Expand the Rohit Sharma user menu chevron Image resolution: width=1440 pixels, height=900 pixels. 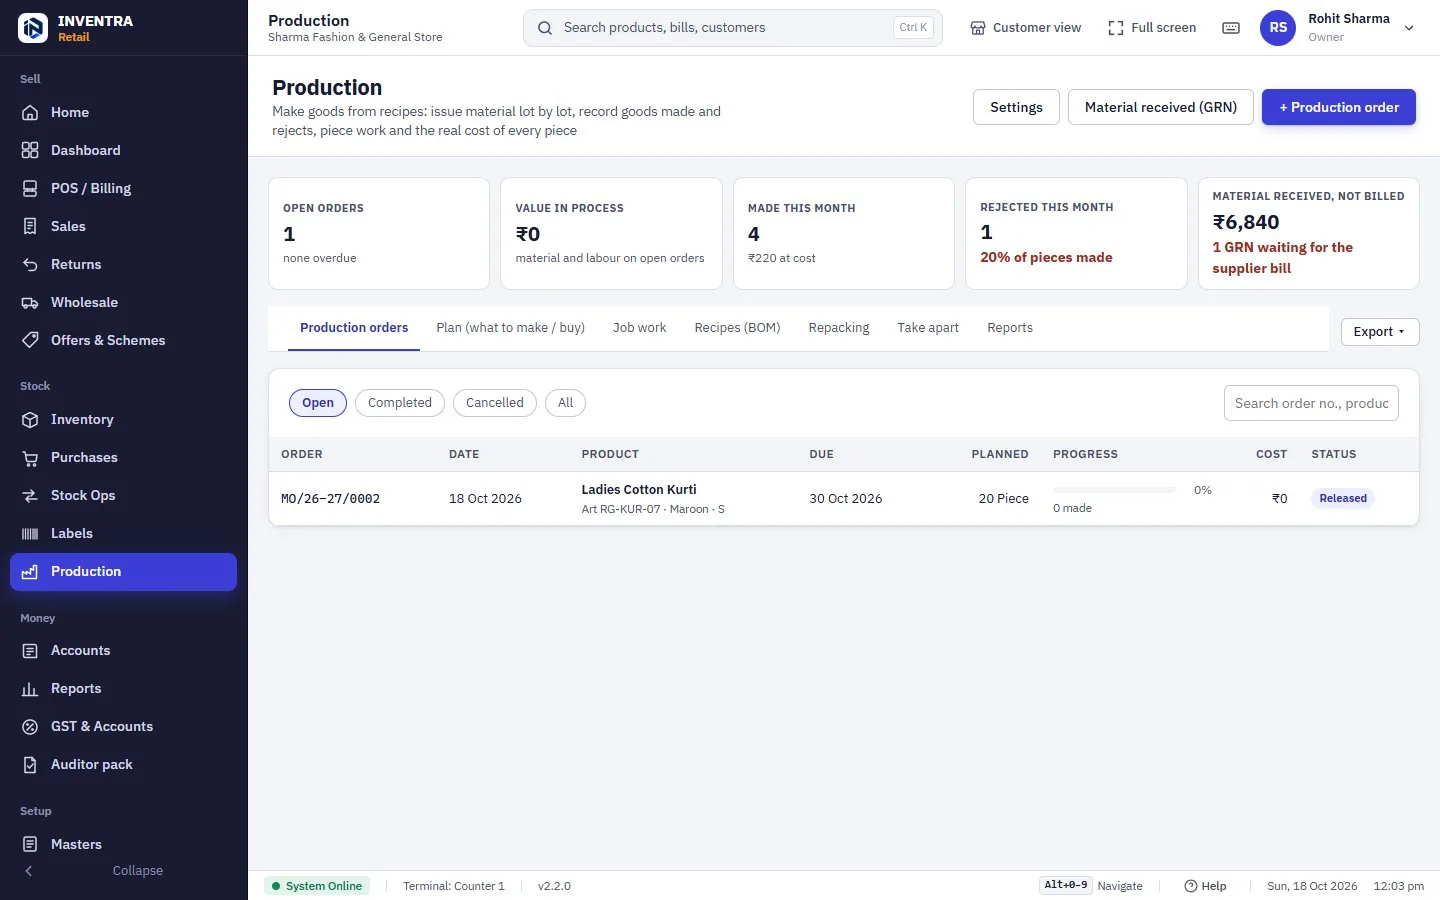[x=1409, y=28]
